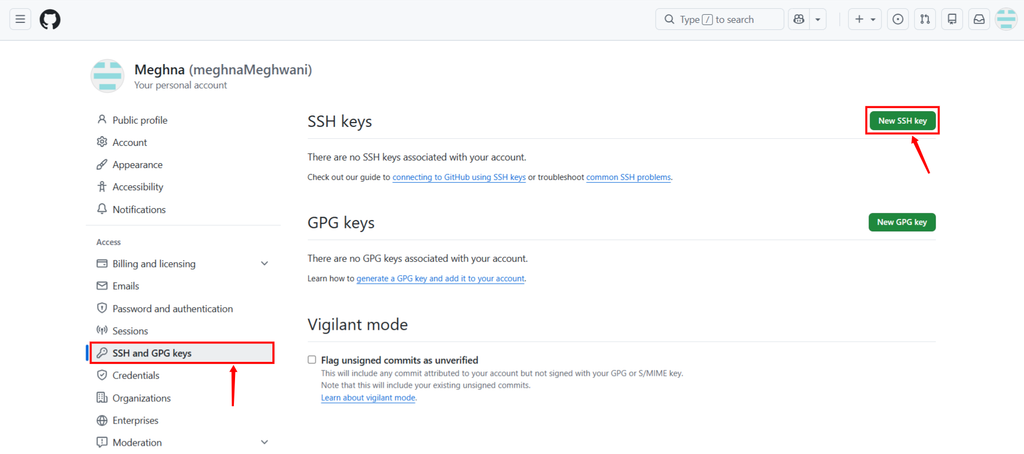Click the New GPG key button

coord(902,222)
